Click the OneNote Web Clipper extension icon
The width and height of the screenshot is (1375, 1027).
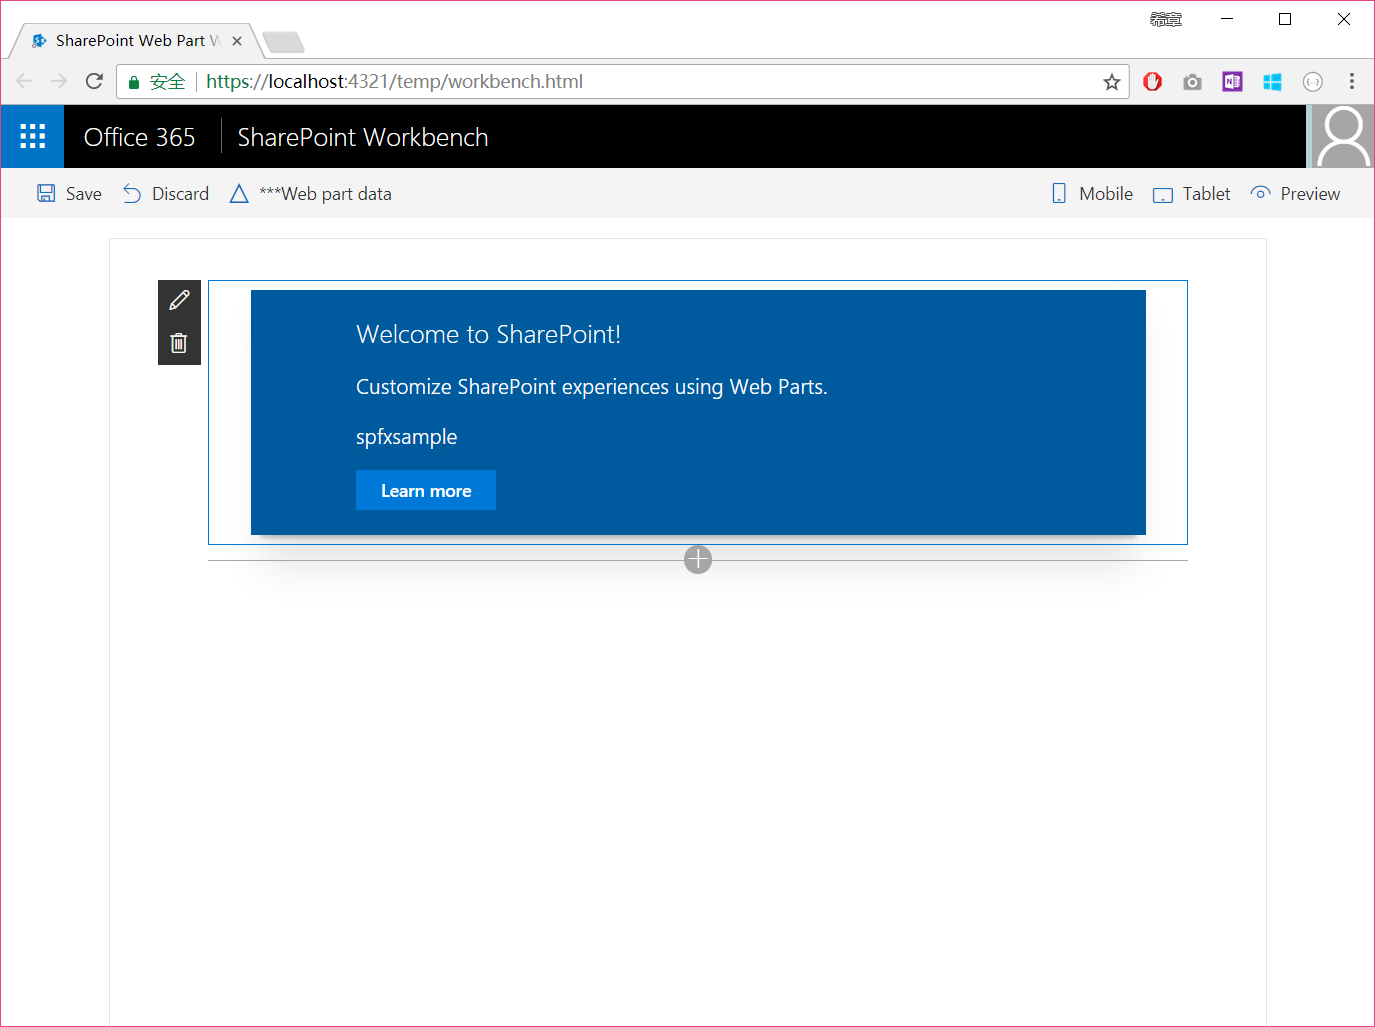pyautogui.click(x=1232, y=81)
